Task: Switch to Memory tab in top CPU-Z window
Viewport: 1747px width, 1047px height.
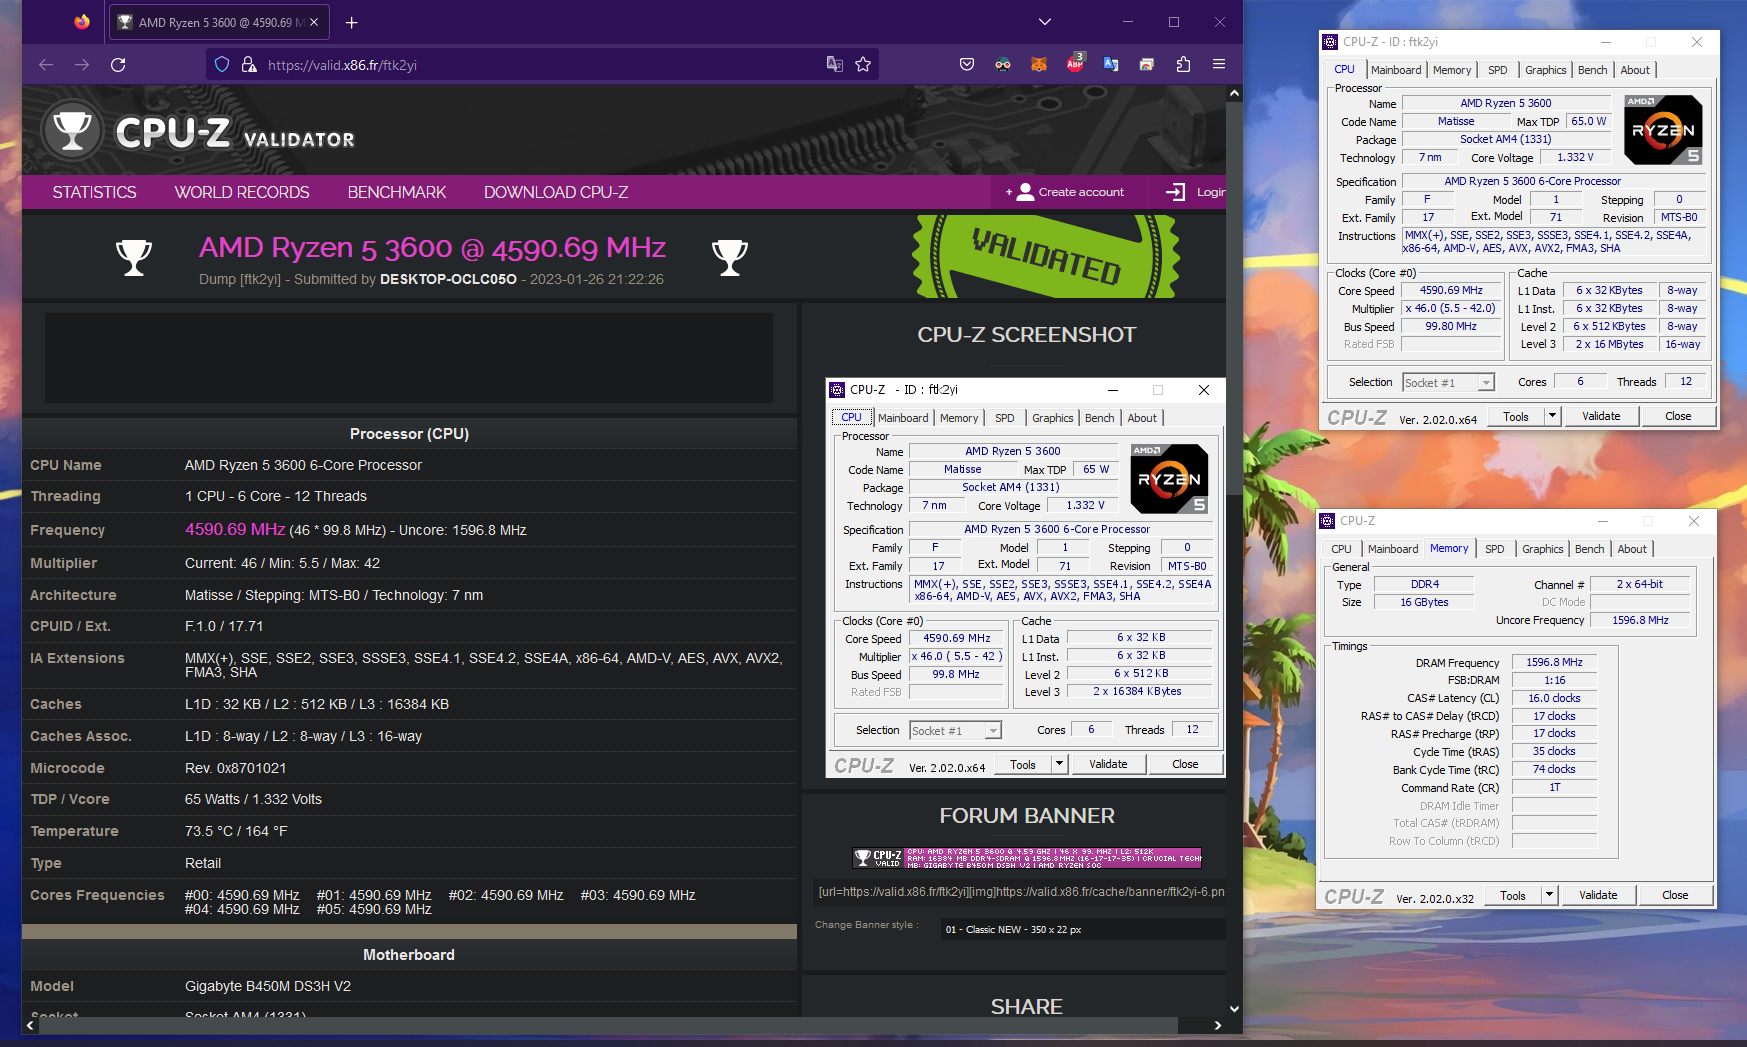Action: click(x=1452, y=70)
